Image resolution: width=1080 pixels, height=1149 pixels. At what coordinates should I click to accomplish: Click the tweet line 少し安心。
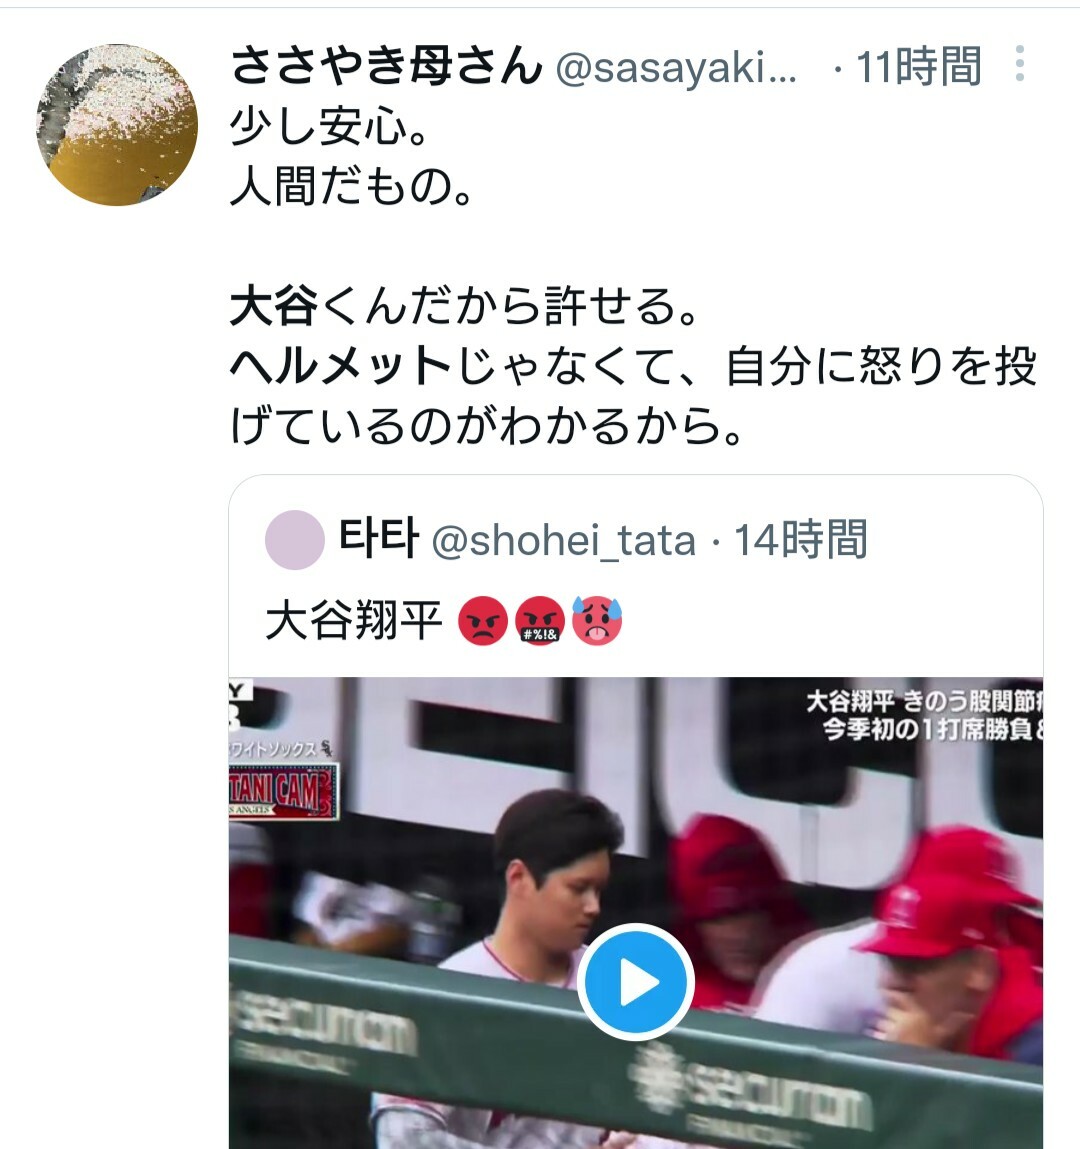click(x=329, y=126)
